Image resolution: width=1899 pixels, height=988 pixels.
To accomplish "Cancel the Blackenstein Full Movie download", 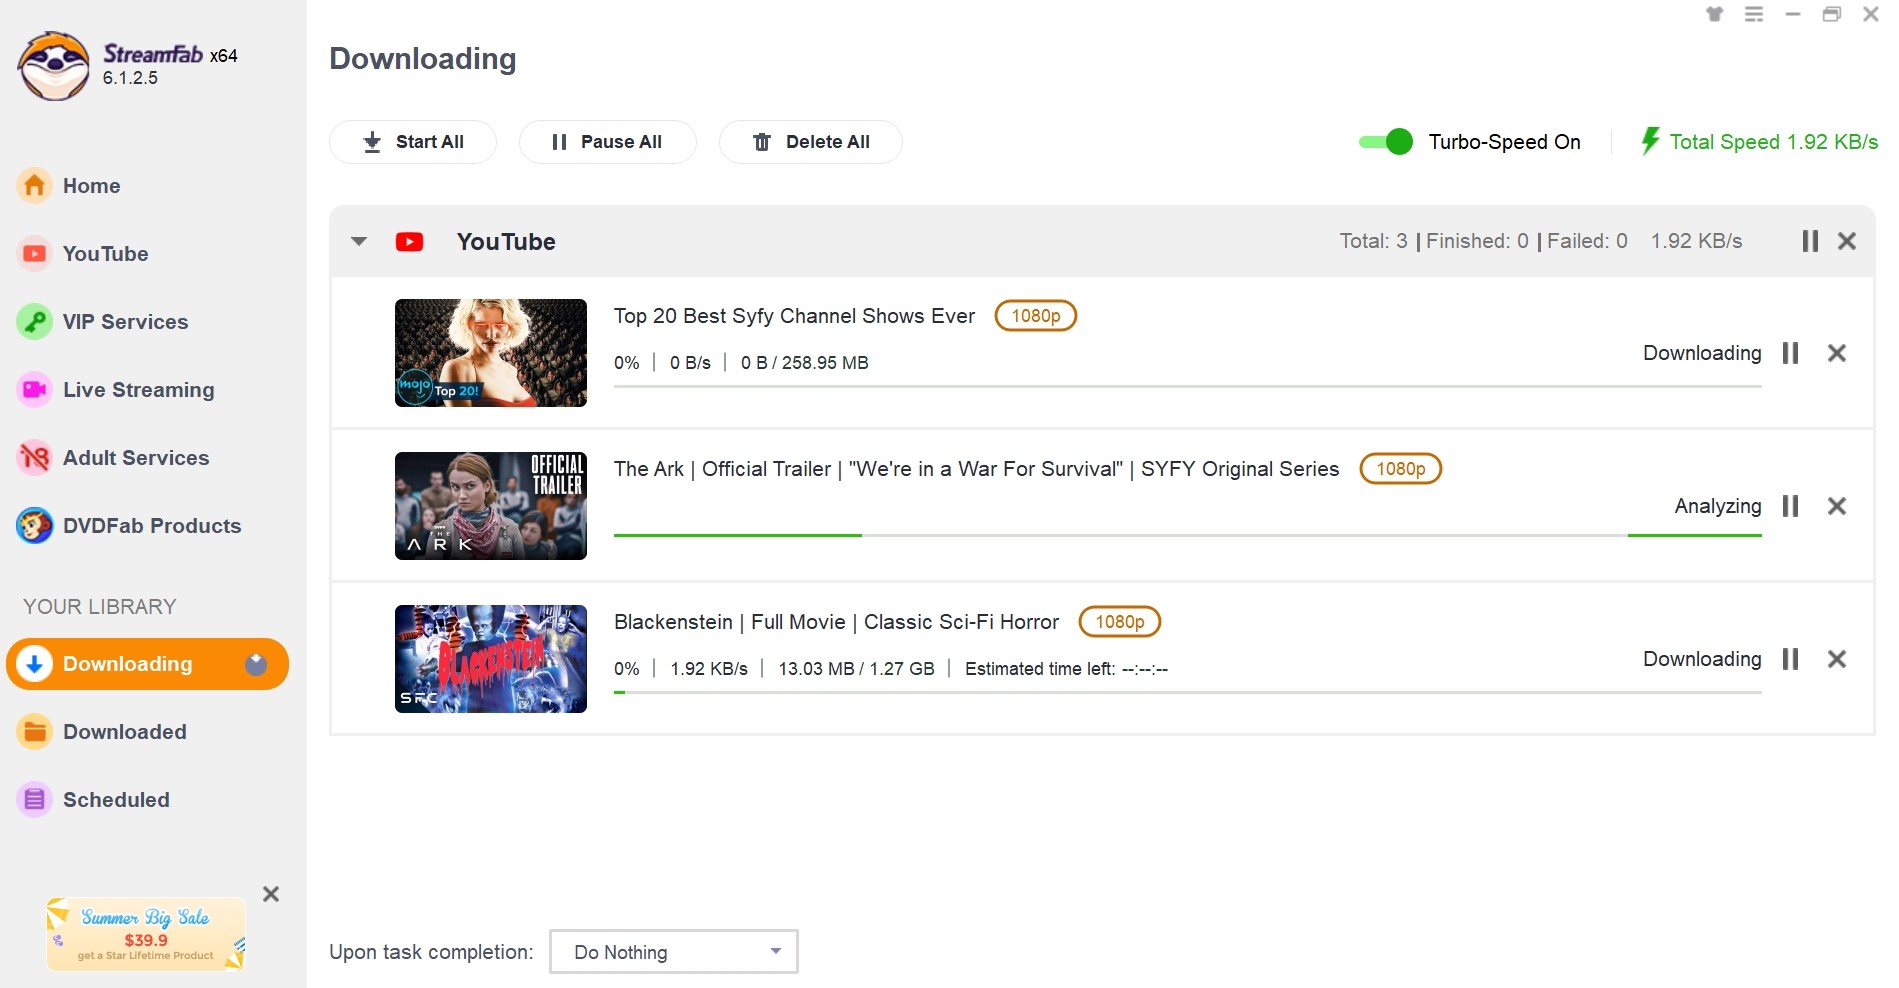I will pos(1837,659).
